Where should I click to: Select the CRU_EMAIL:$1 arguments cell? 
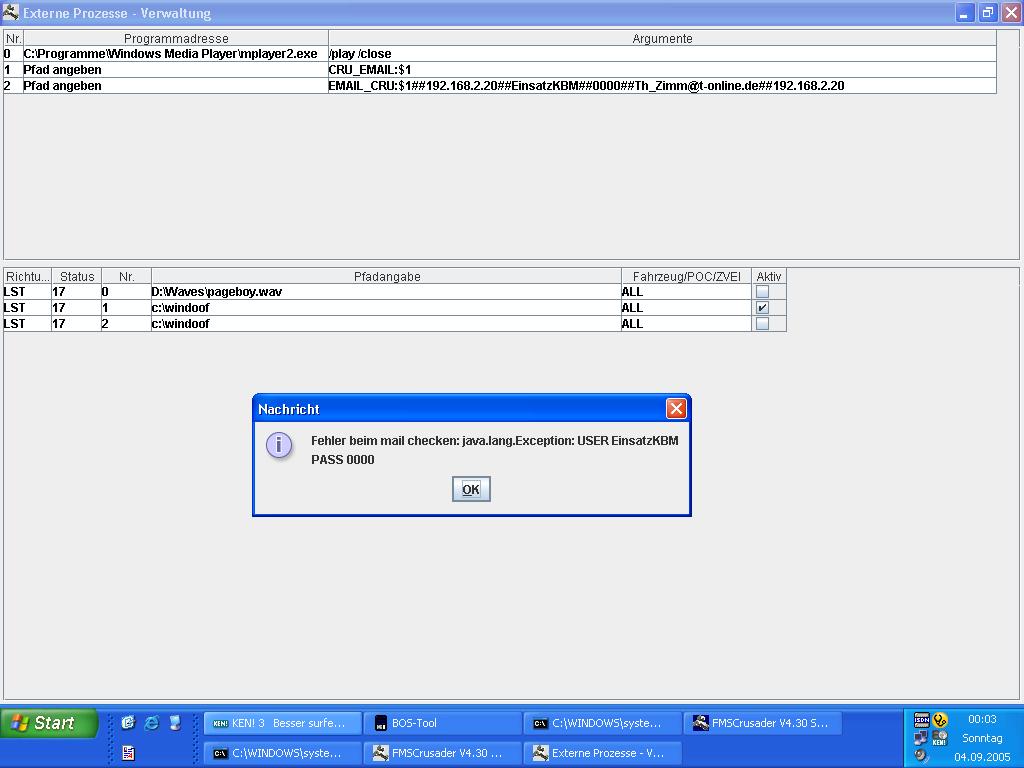click(661, 70)
